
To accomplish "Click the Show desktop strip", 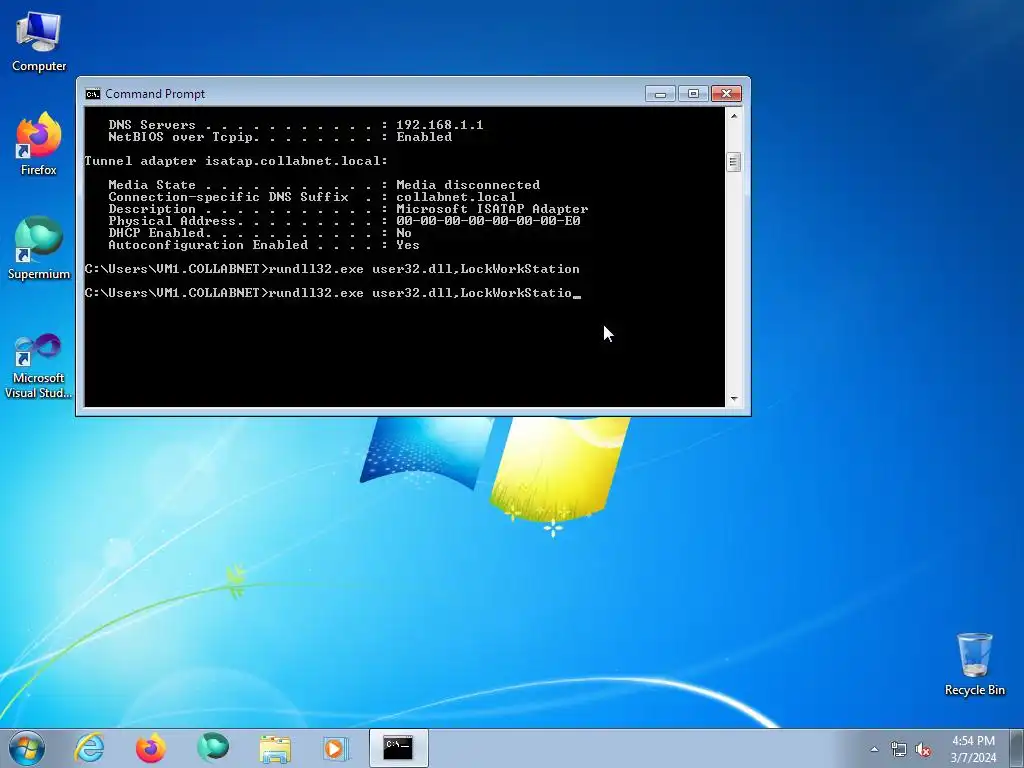I will coord(1016,748).
